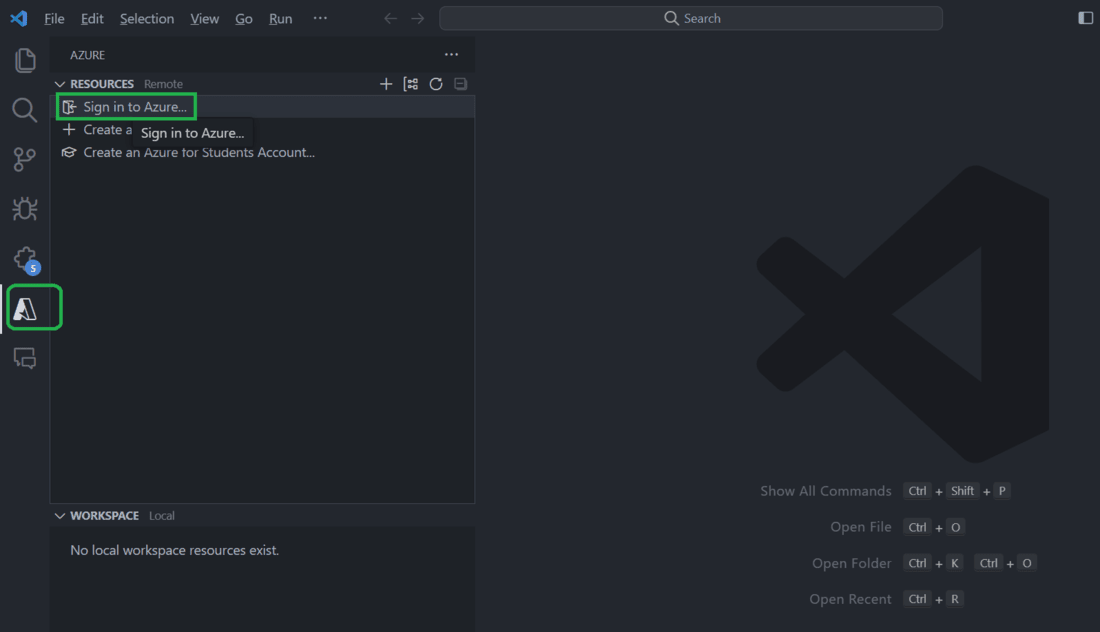Select the Azure view icon
The width and height of the screenshot is (1100, 632).
(x=25, y=309)
